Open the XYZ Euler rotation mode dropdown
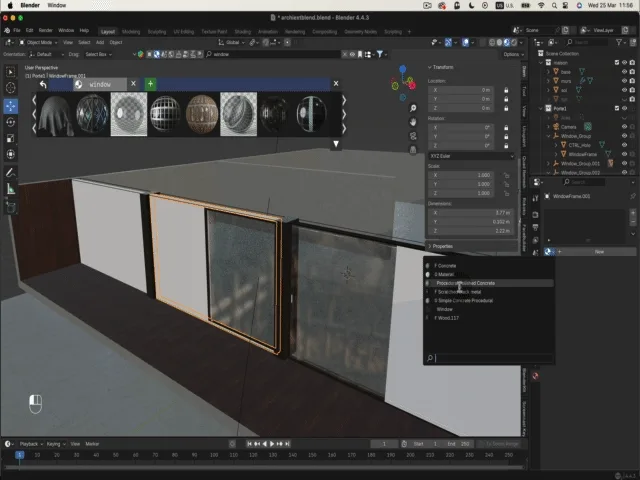 472,155
